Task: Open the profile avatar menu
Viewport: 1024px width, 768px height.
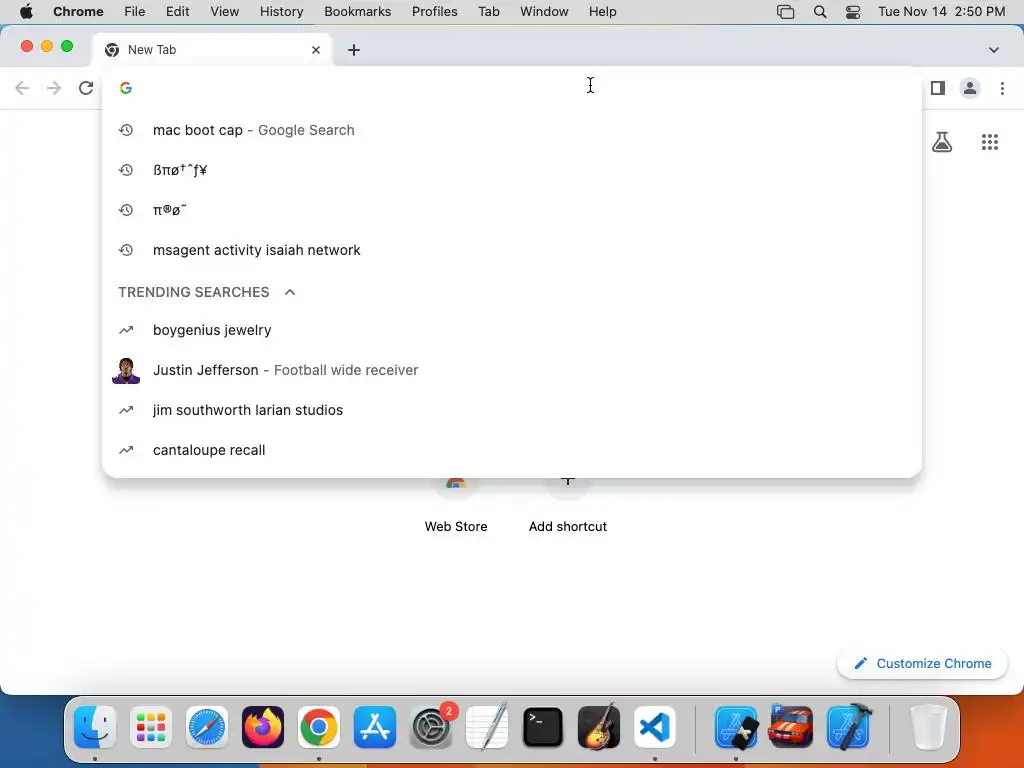Action: point(970,88)
